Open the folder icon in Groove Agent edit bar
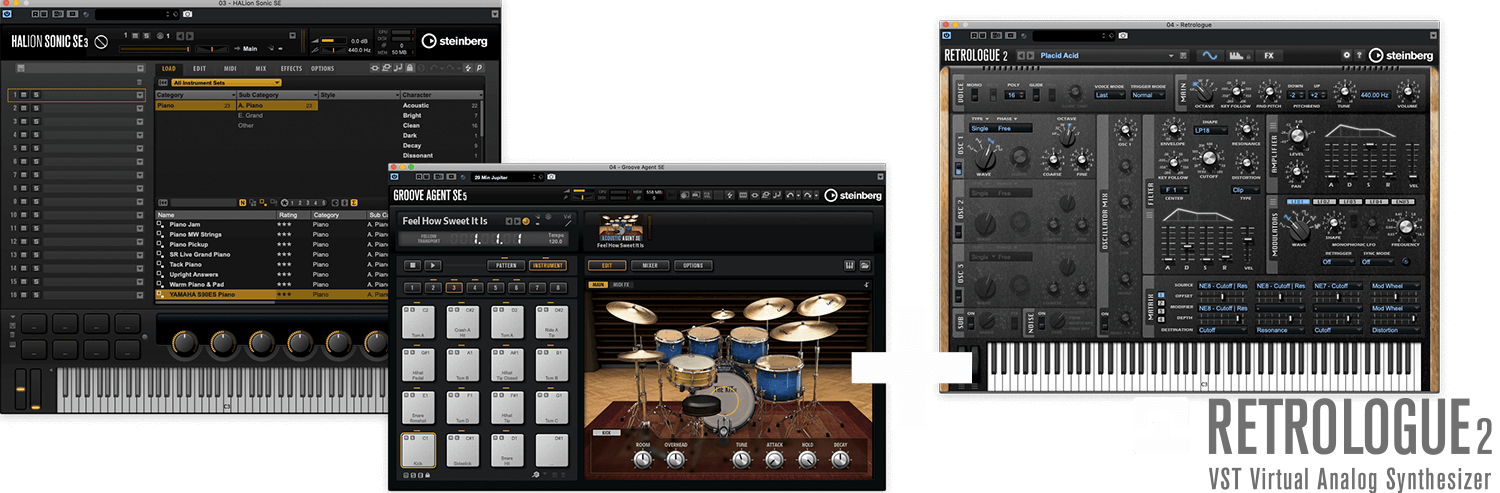This screenshot has width=1500, height=493. click(864, 265)
